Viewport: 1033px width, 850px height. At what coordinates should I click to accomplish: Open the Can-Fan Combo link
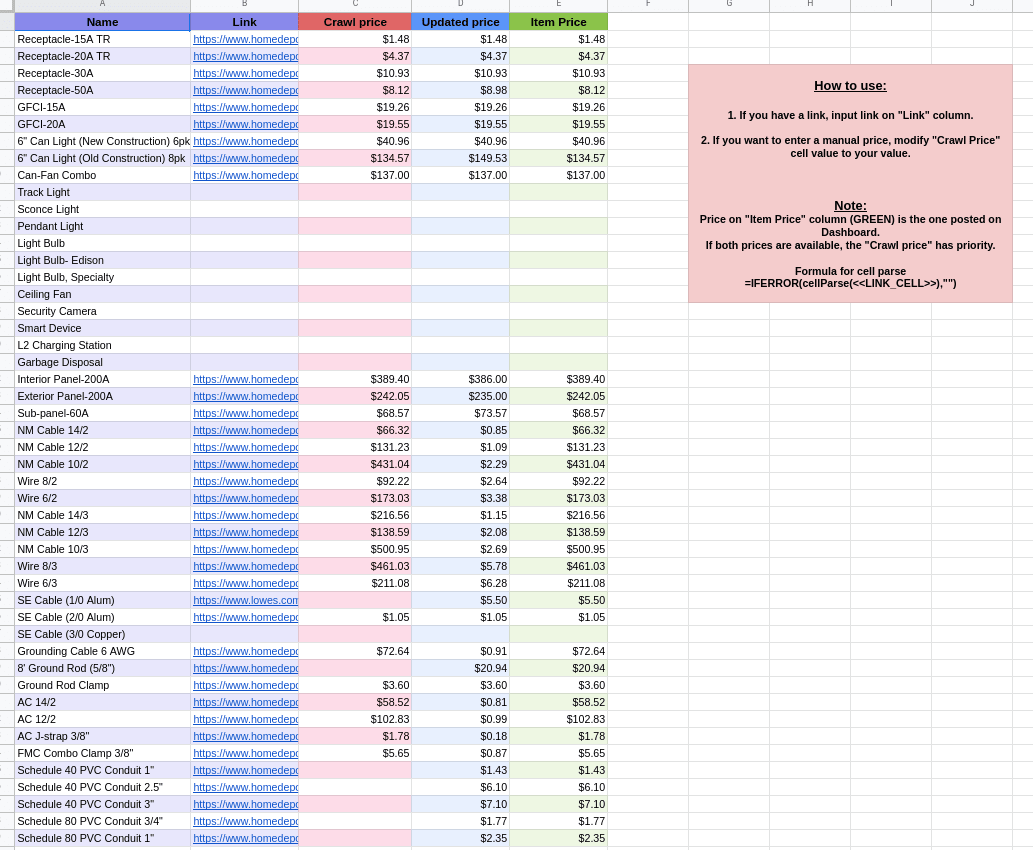(245, 175)
